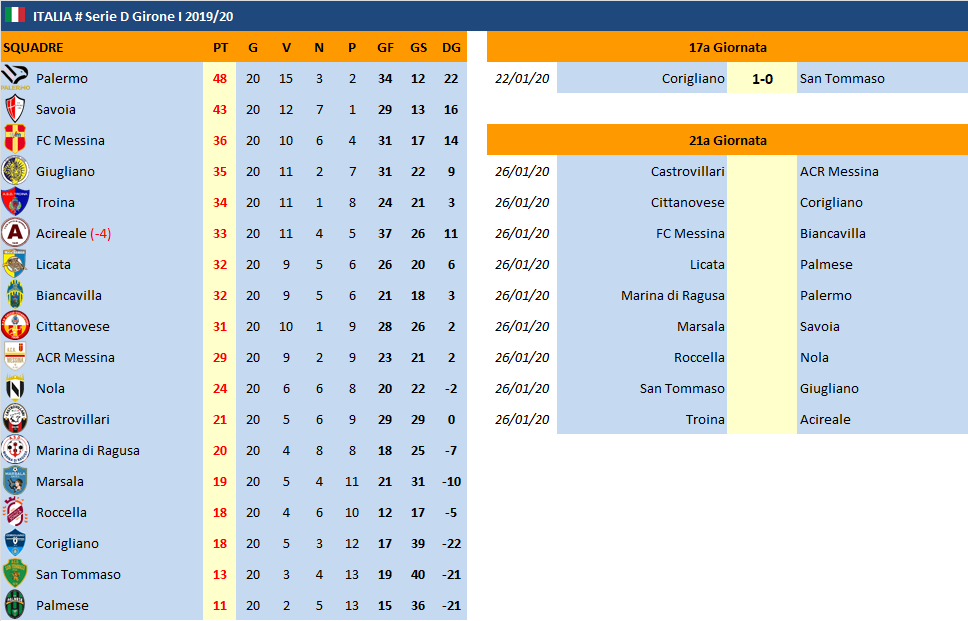Click the 1-0 score cell
This screenshot has width=968, height=621.
point(762,78)
